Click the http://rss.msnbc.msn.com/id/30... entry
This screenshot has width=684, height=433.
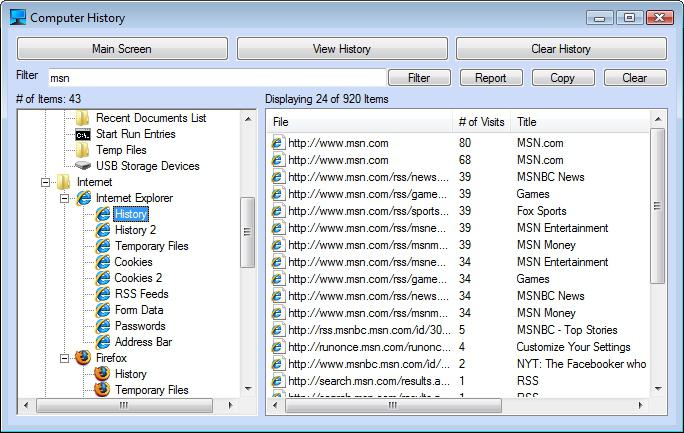coord(369,330)
